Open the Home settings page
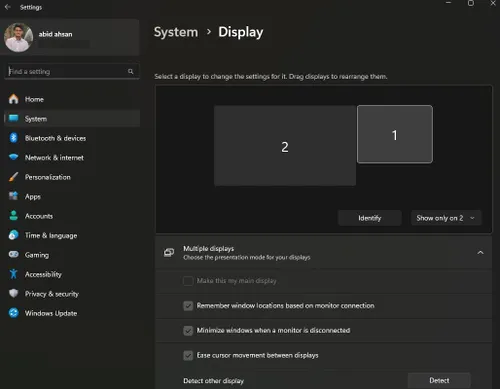This screenshot has width=500, height=389. point(72,99)
